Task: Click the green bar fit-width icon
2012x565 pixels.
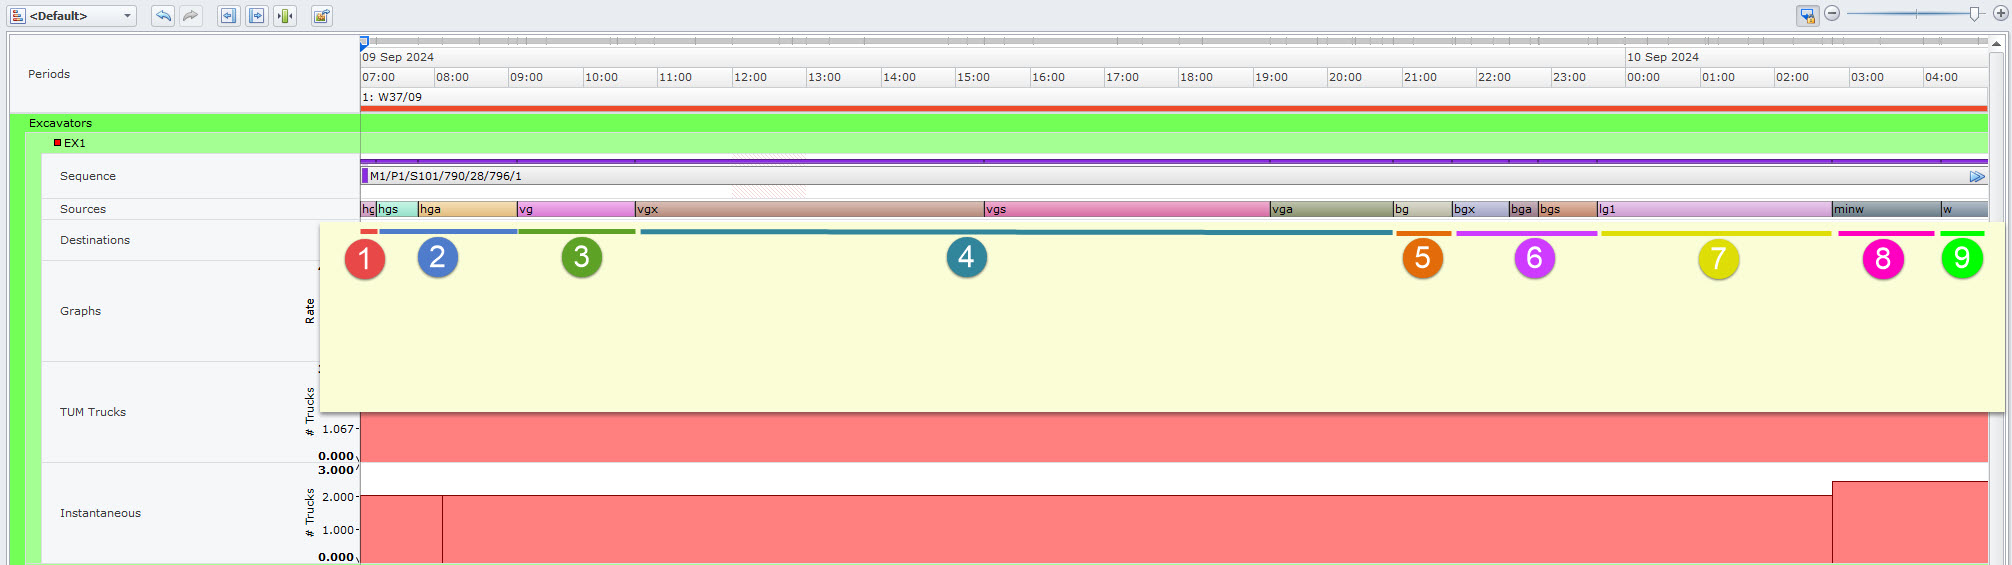Action: 285,16
